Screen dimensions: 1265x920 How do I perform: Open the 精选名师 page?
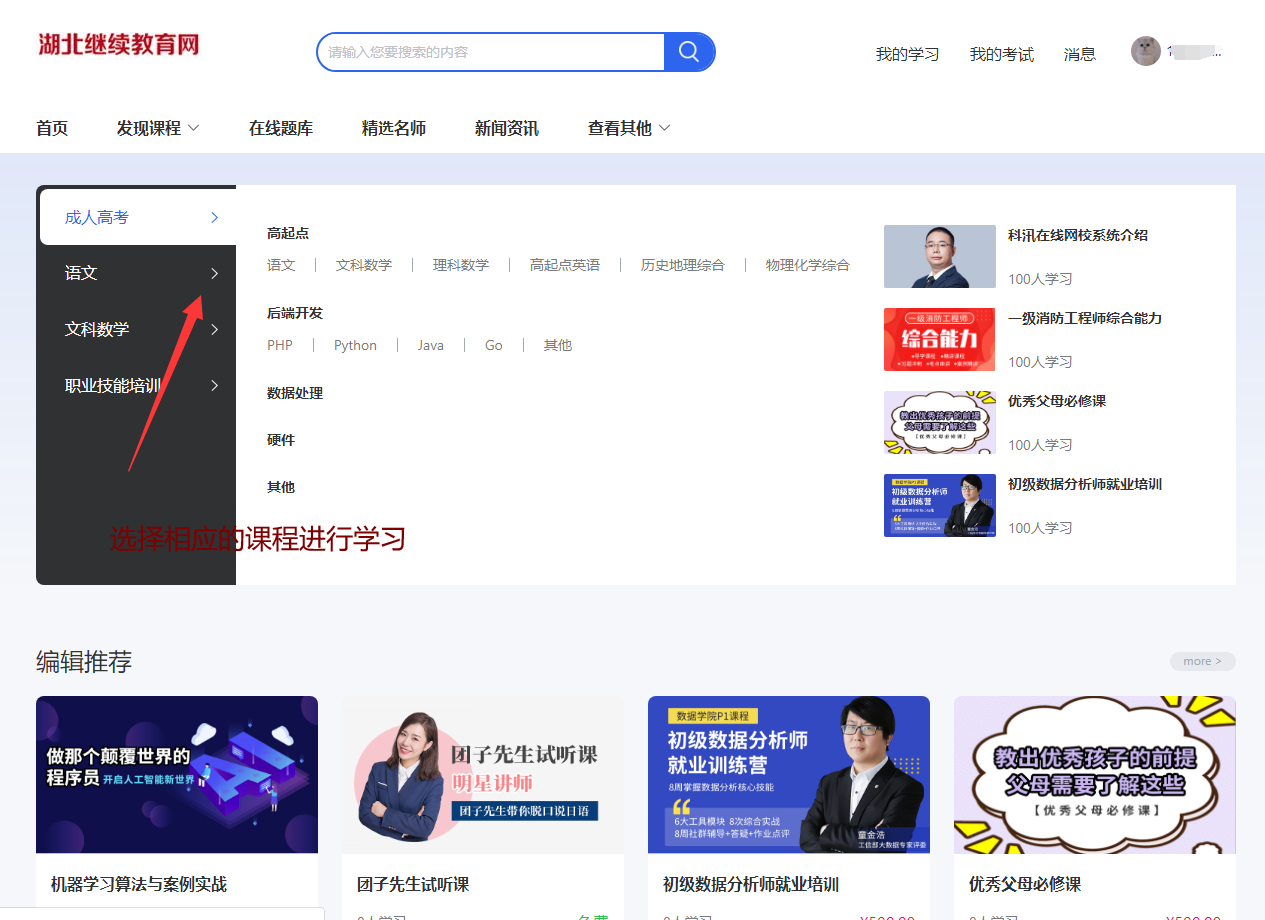click(394, 128)
